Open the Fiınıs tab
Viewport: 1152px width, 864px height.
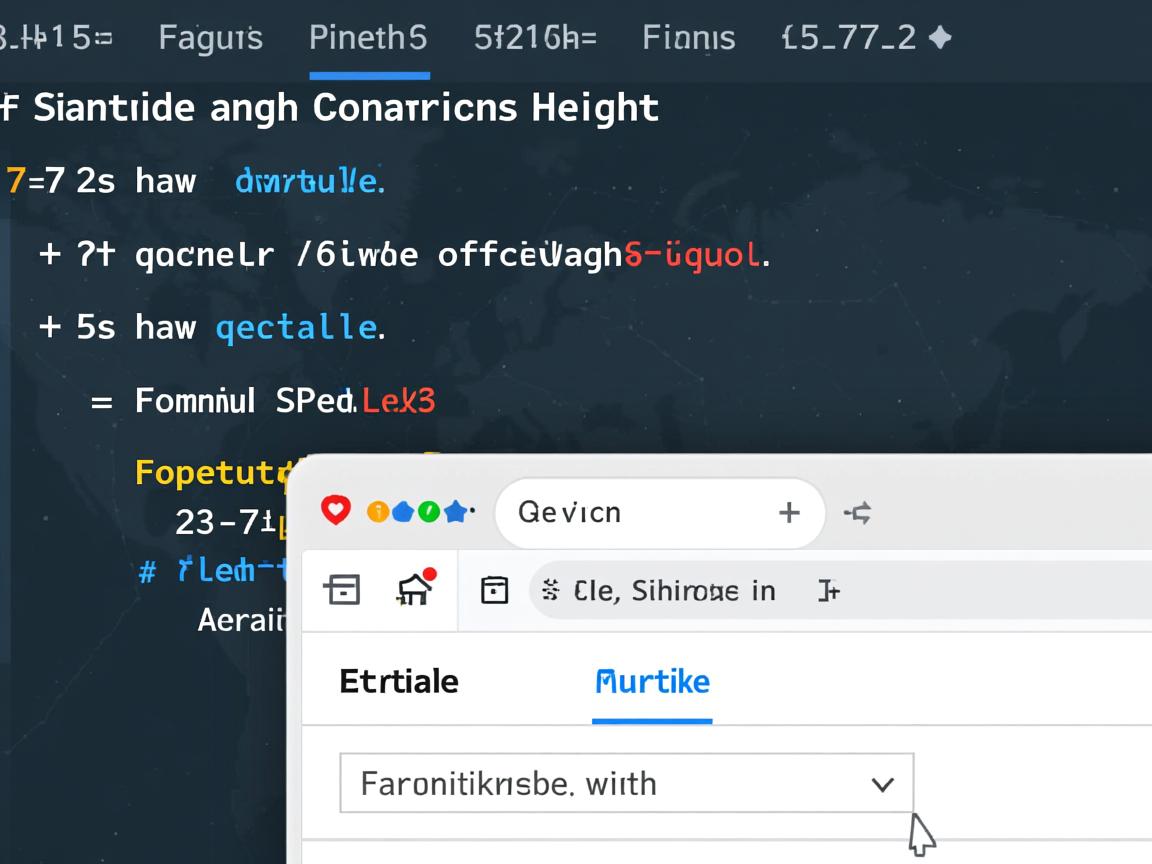tap(688, 38)
